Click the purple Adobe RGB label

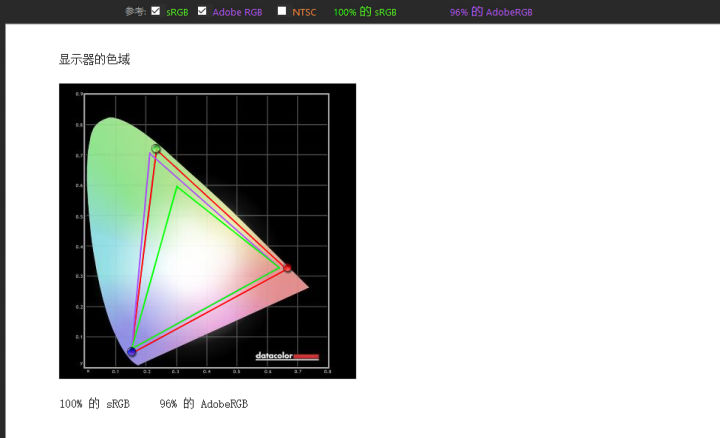(x=237, y=12)
